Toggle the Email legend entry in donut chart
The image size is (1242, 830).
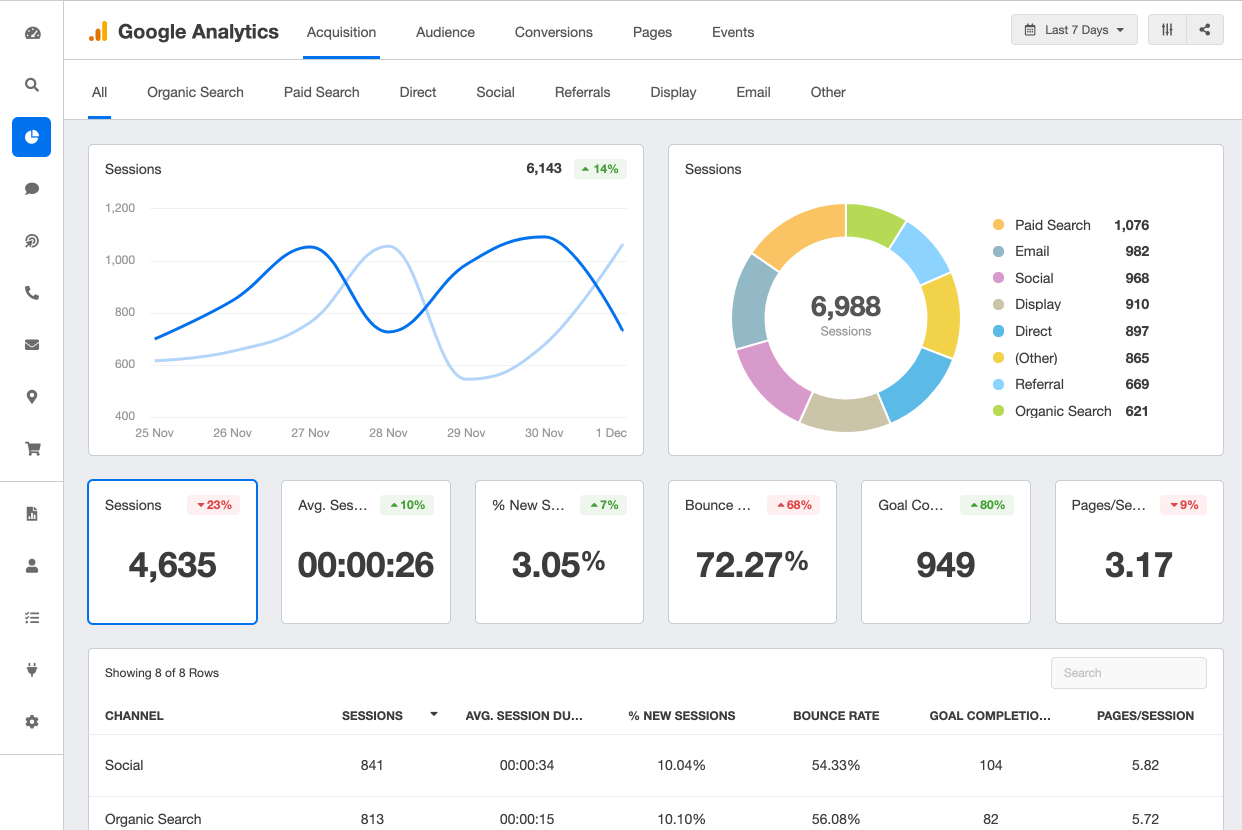click(1031, 252)
